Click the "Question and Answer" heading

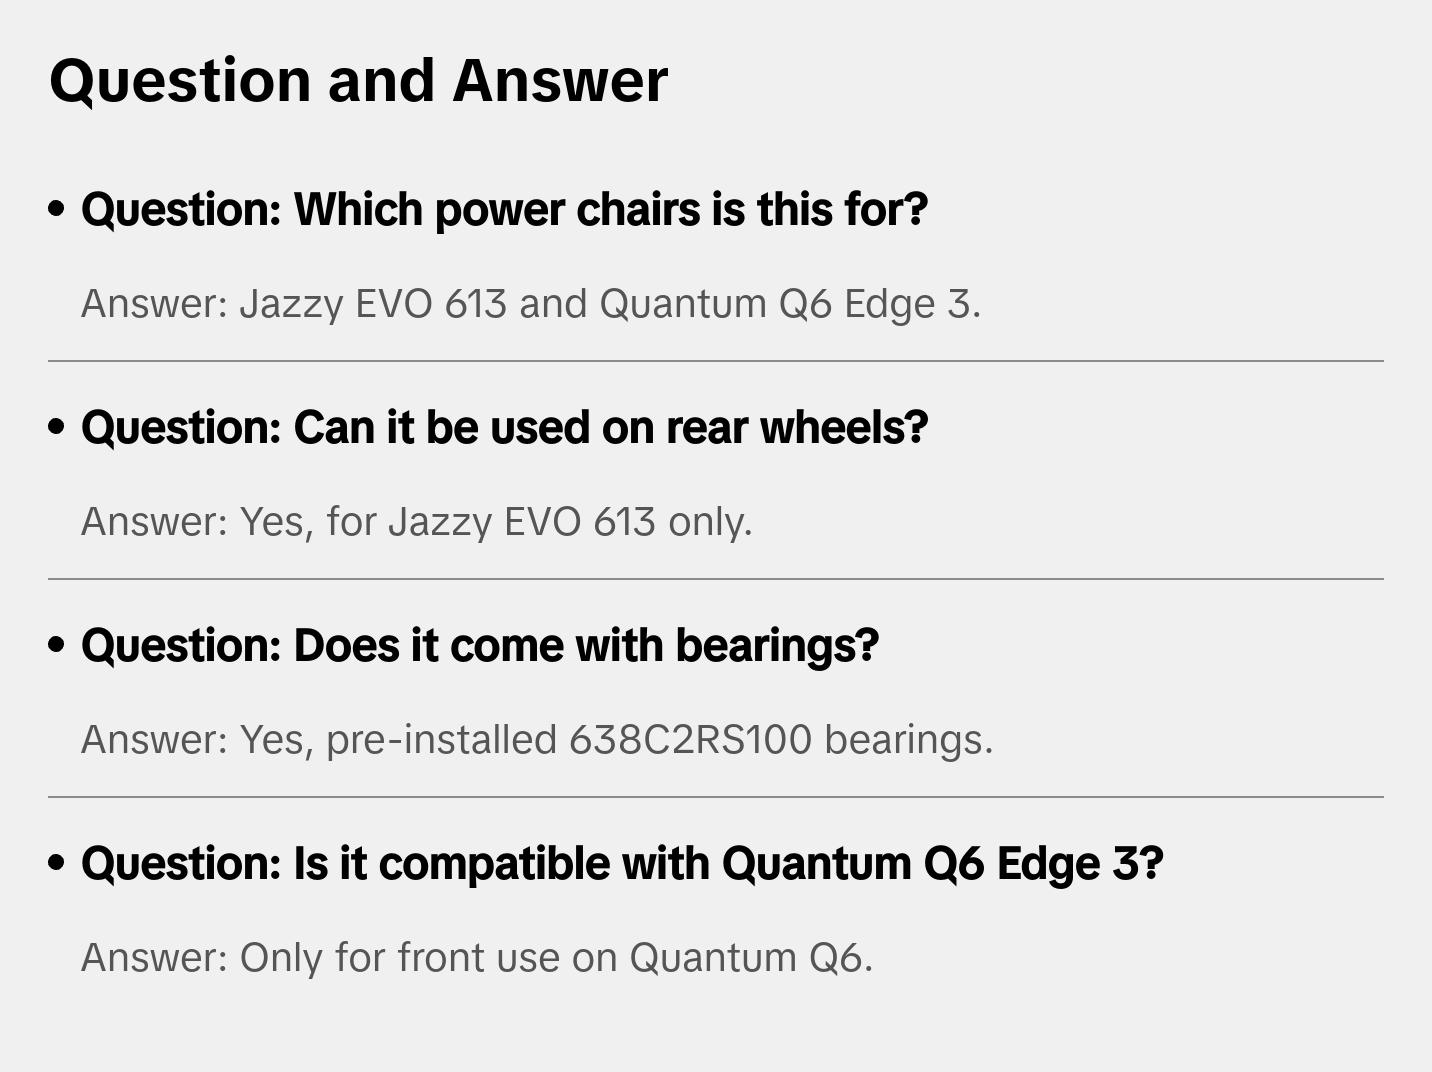pyautogui.click(x=358, y=80)
